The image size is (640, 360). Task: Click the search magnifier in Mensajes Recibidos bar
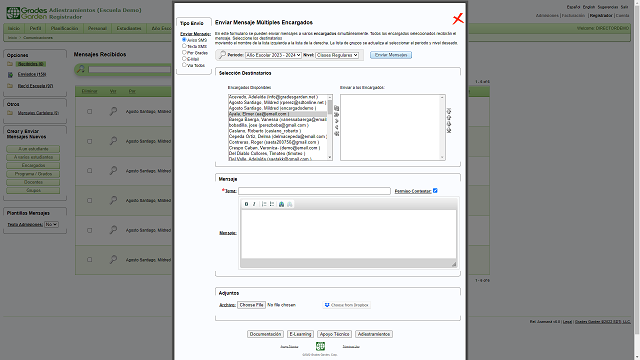point(81,69)
